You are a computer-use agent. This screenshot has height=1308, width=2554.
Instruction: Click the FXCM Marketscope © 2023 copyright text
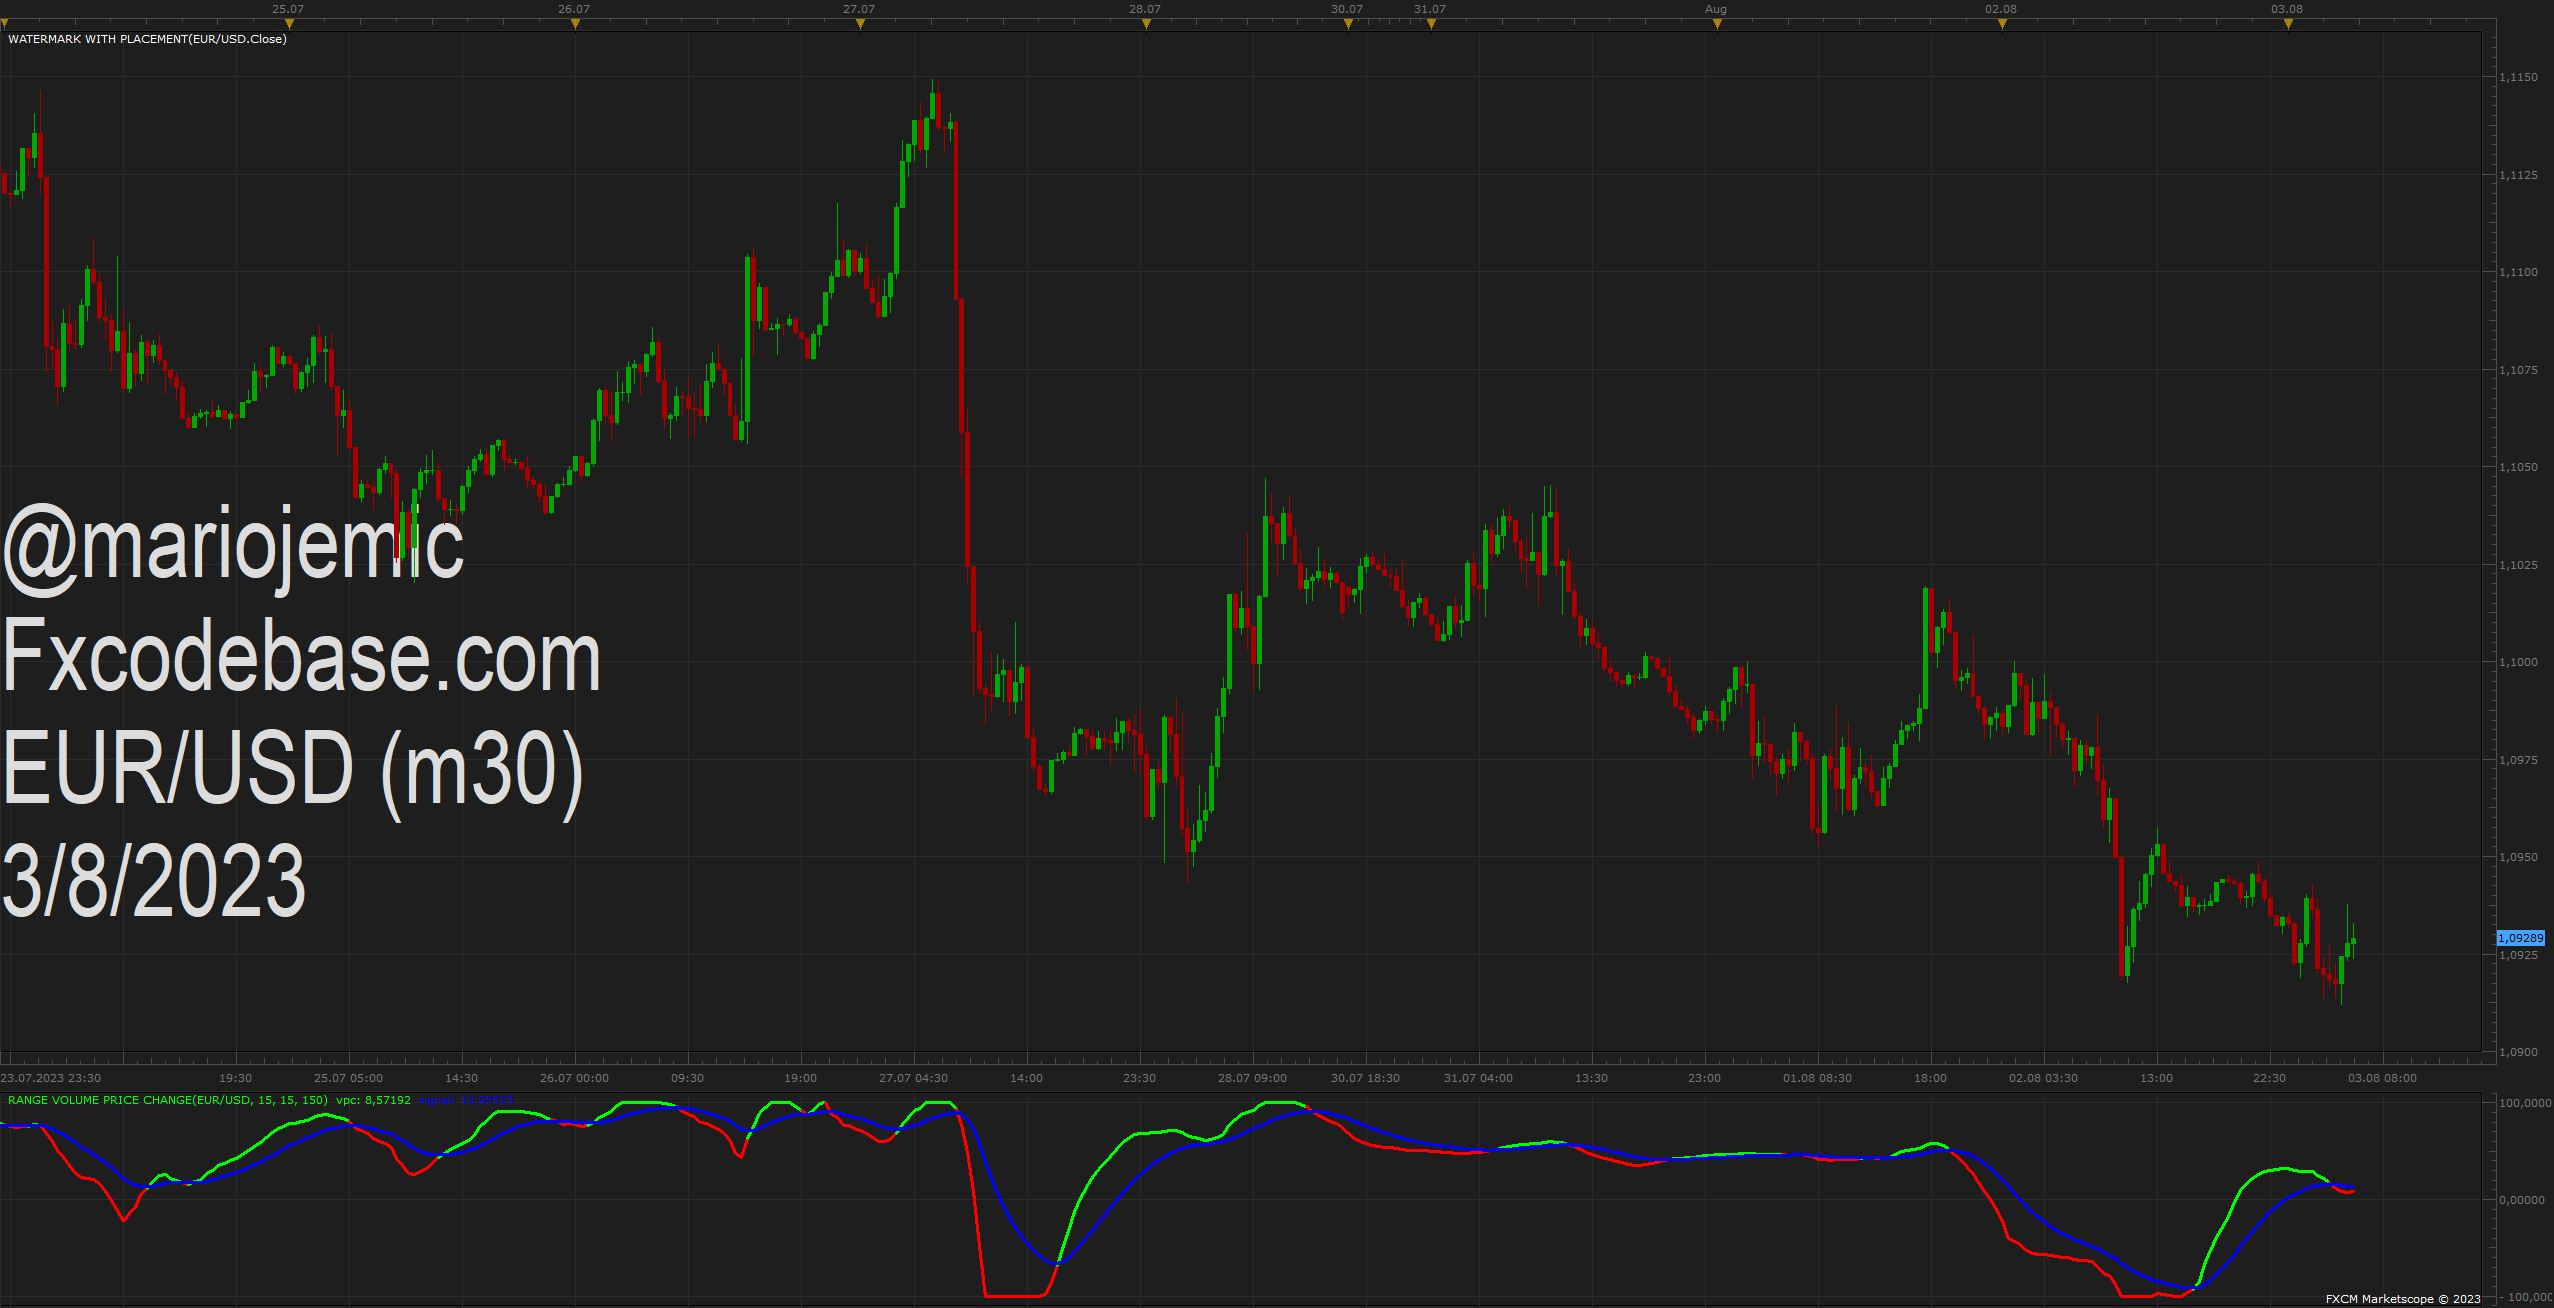click(x=2403, y=1299)
